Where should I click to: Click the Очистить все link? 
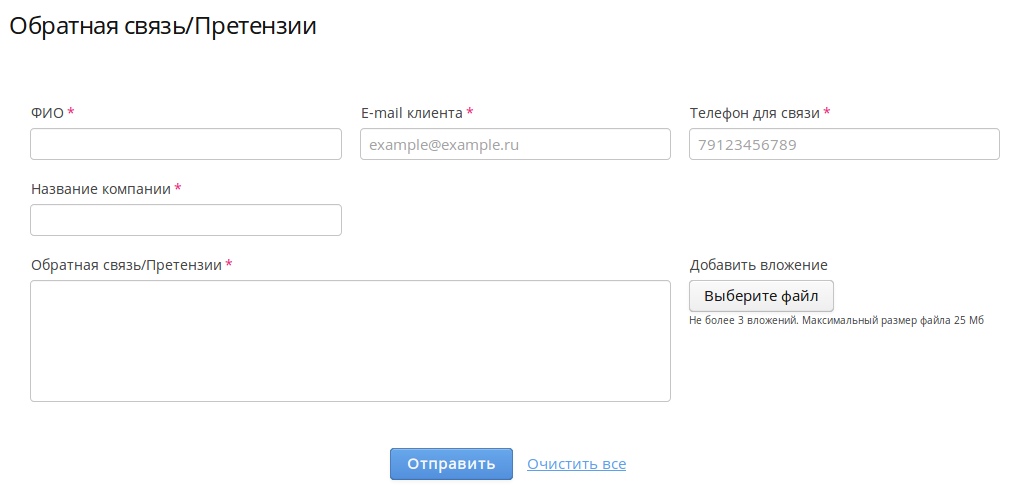[576, 464]
